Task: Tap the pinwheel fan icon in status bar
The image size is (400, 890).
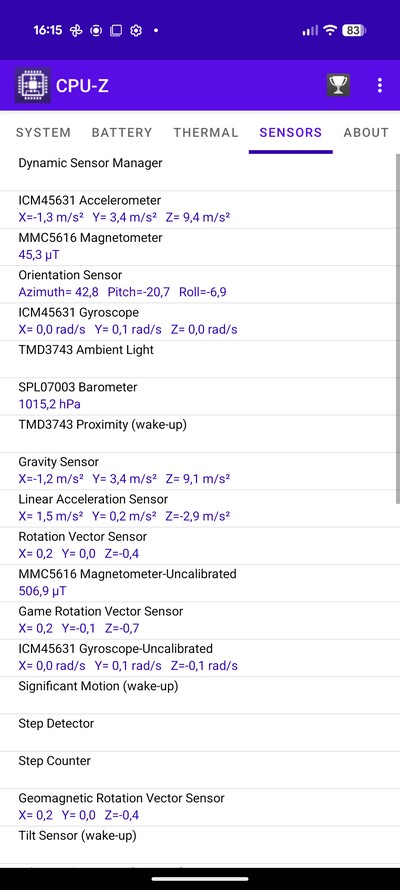Action: [76, 31]
